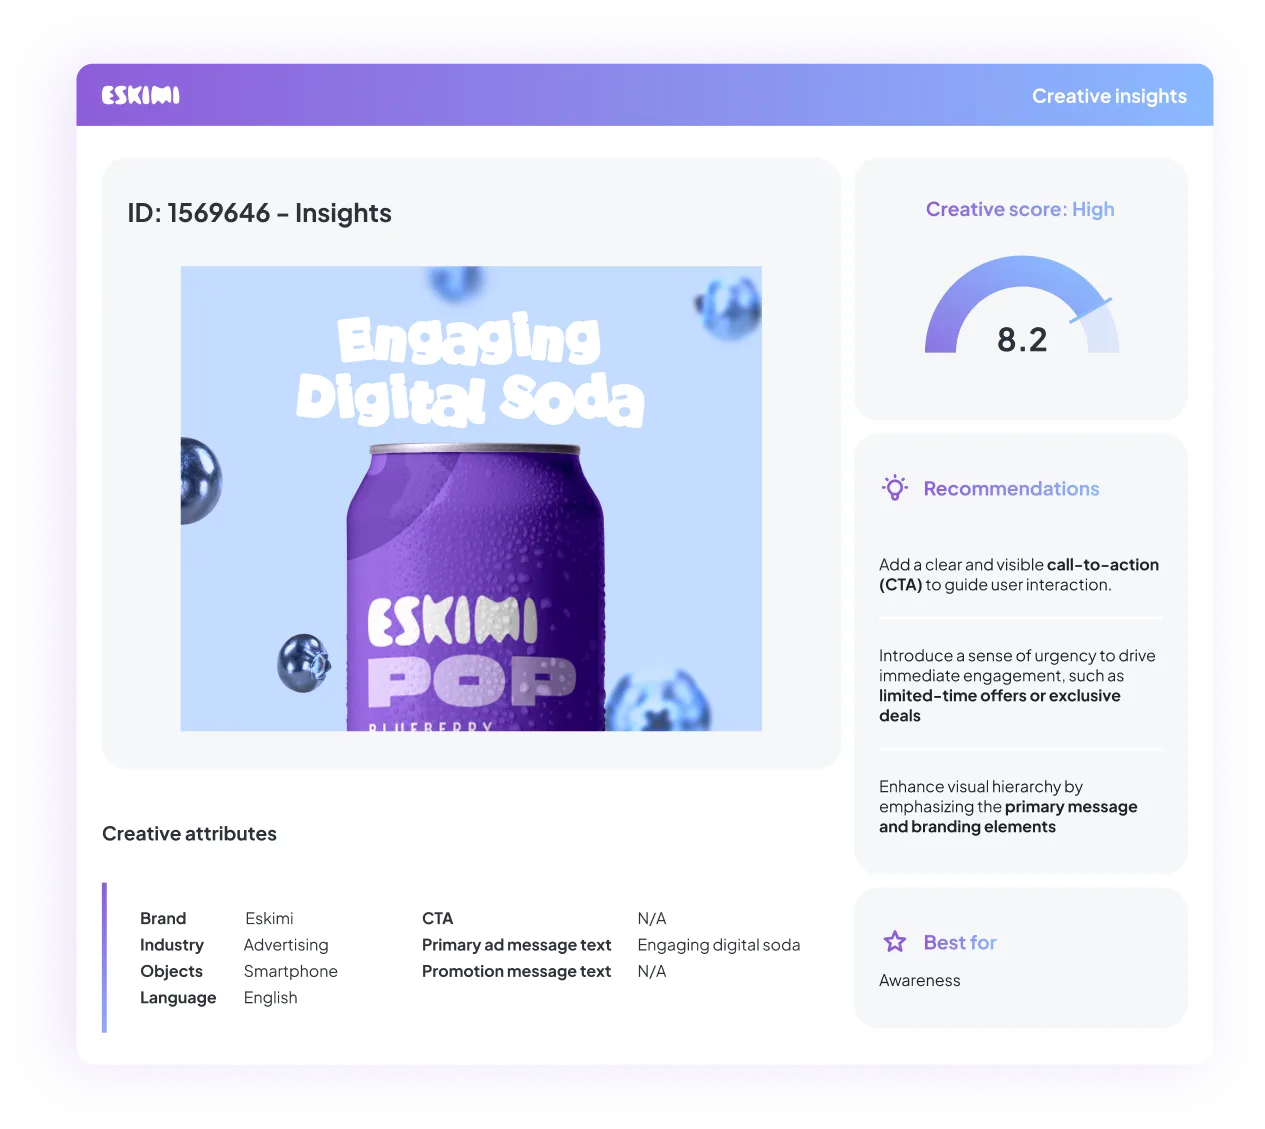1265x1129 pixels.
Task: Click the Awareness value
Action: (x=920, y=981)
